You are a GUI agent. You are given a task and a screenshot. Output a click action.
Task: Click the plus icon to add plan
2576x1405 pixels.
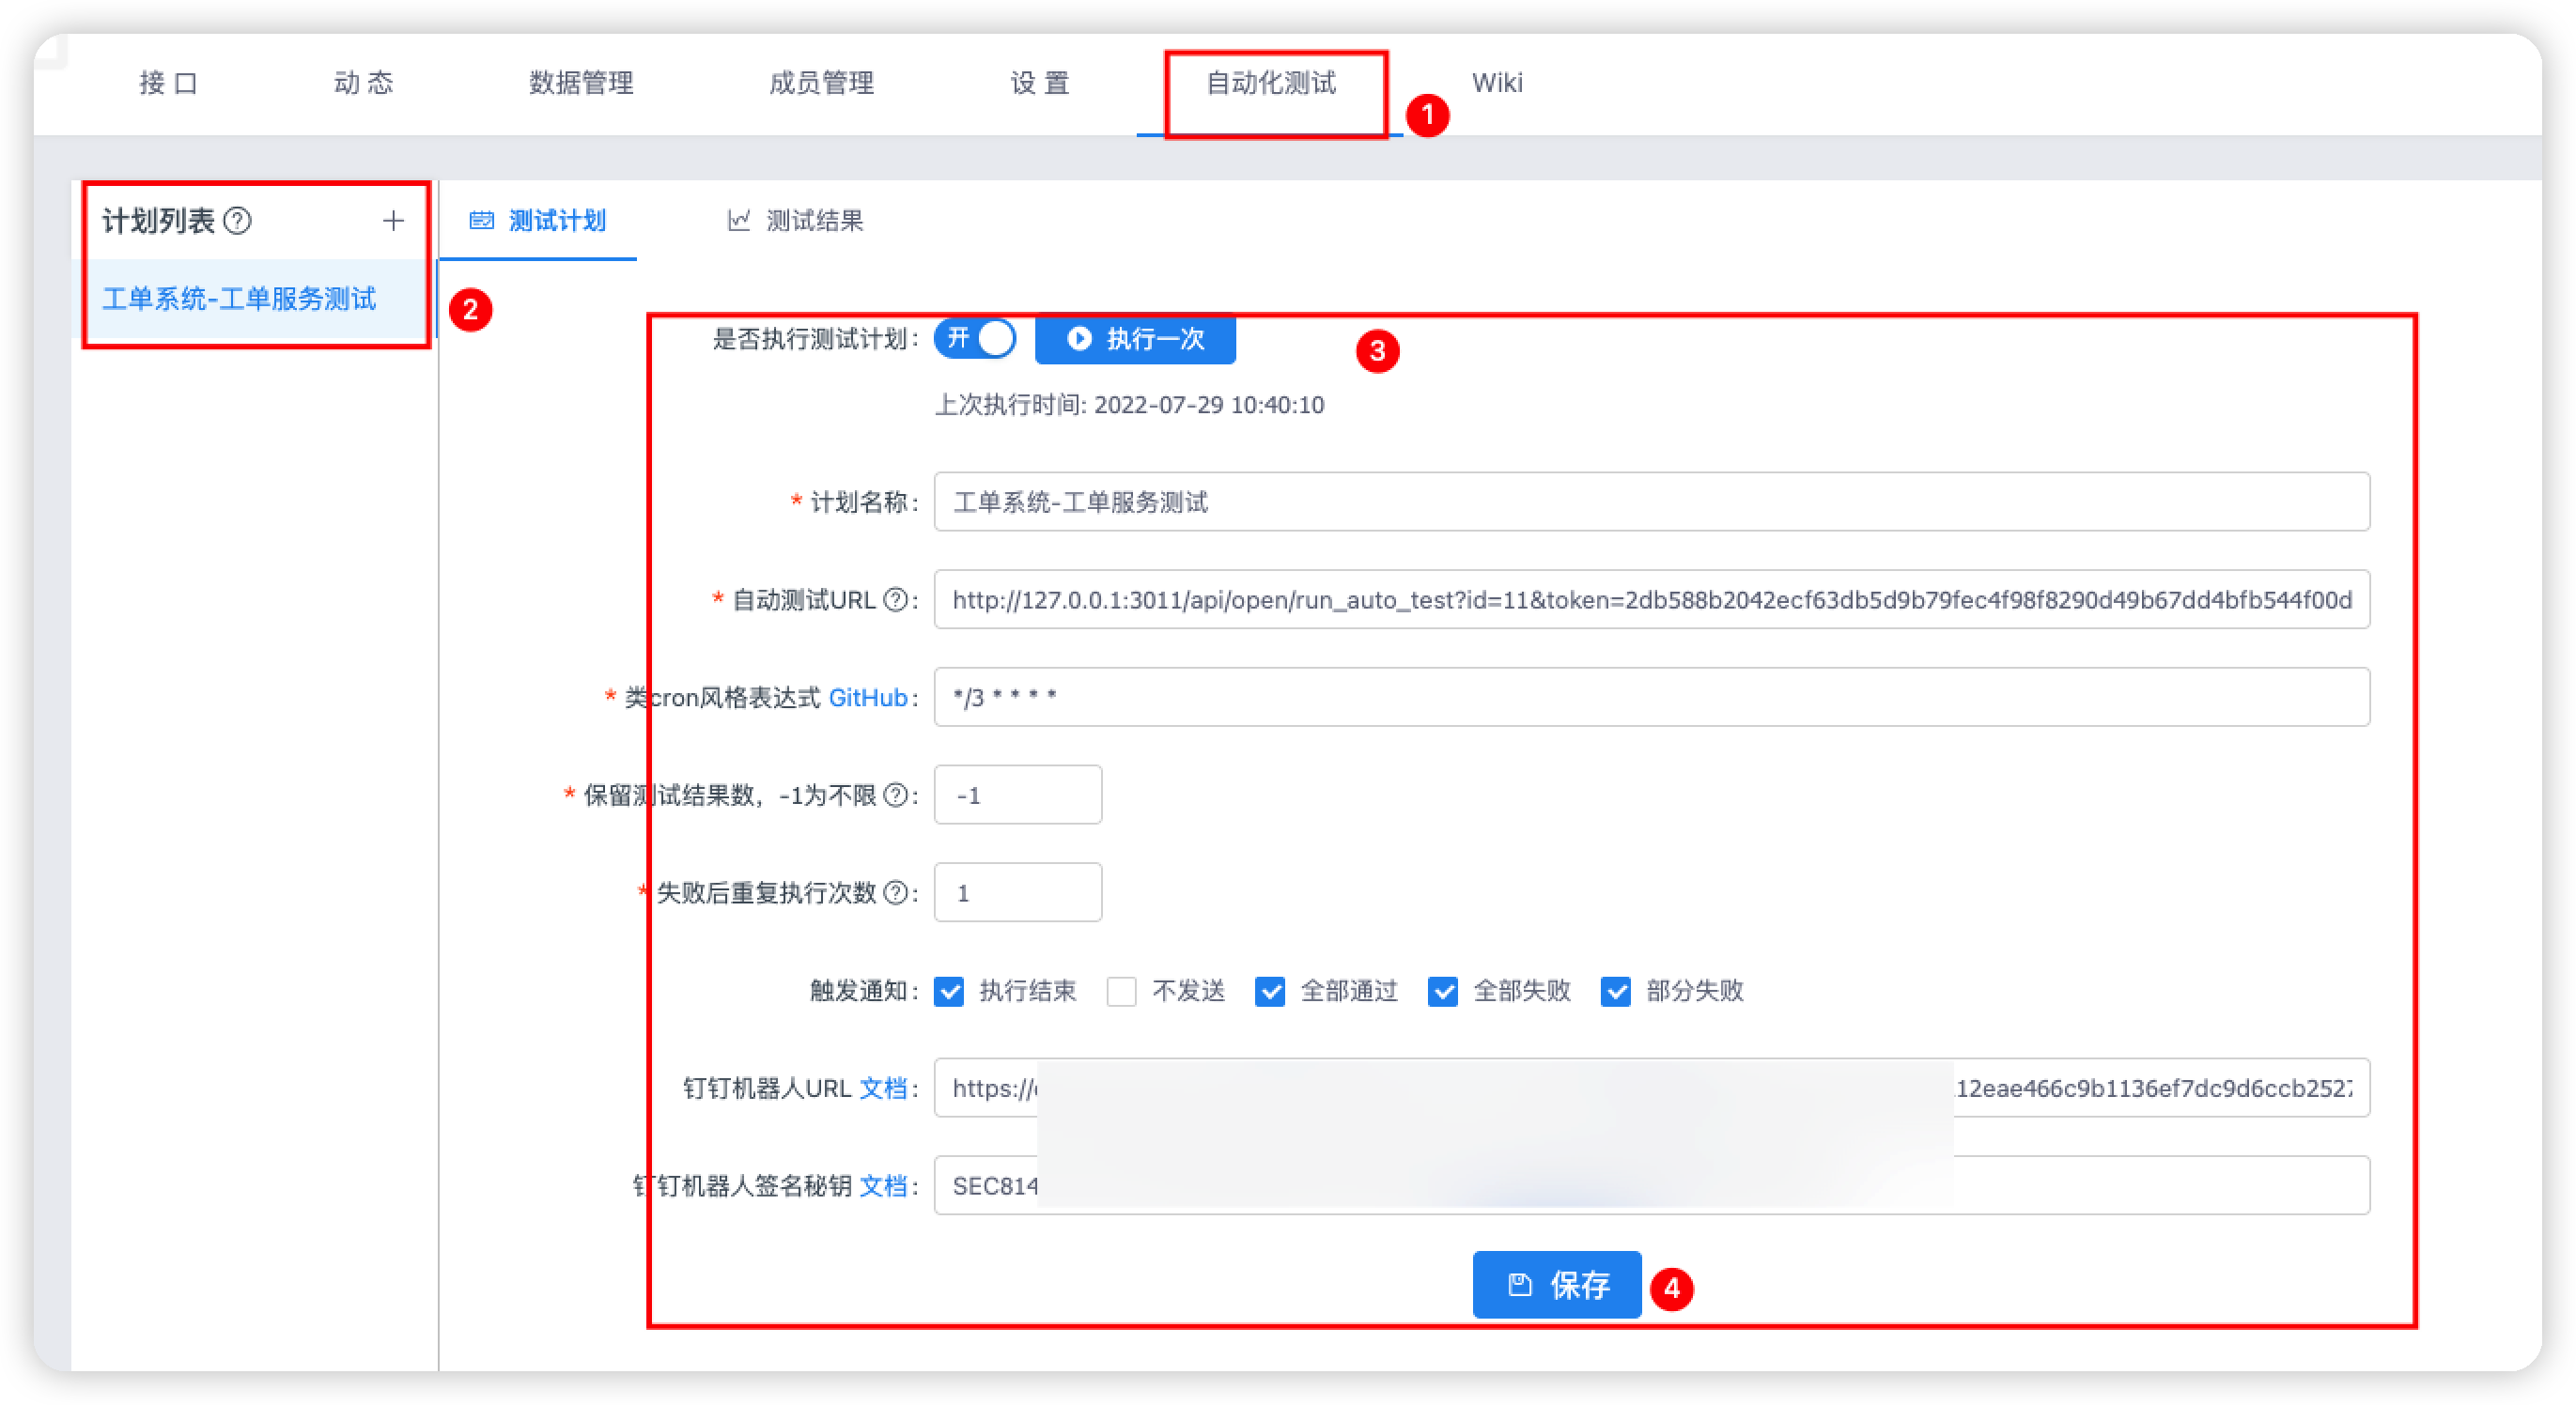tap(393, 221)
